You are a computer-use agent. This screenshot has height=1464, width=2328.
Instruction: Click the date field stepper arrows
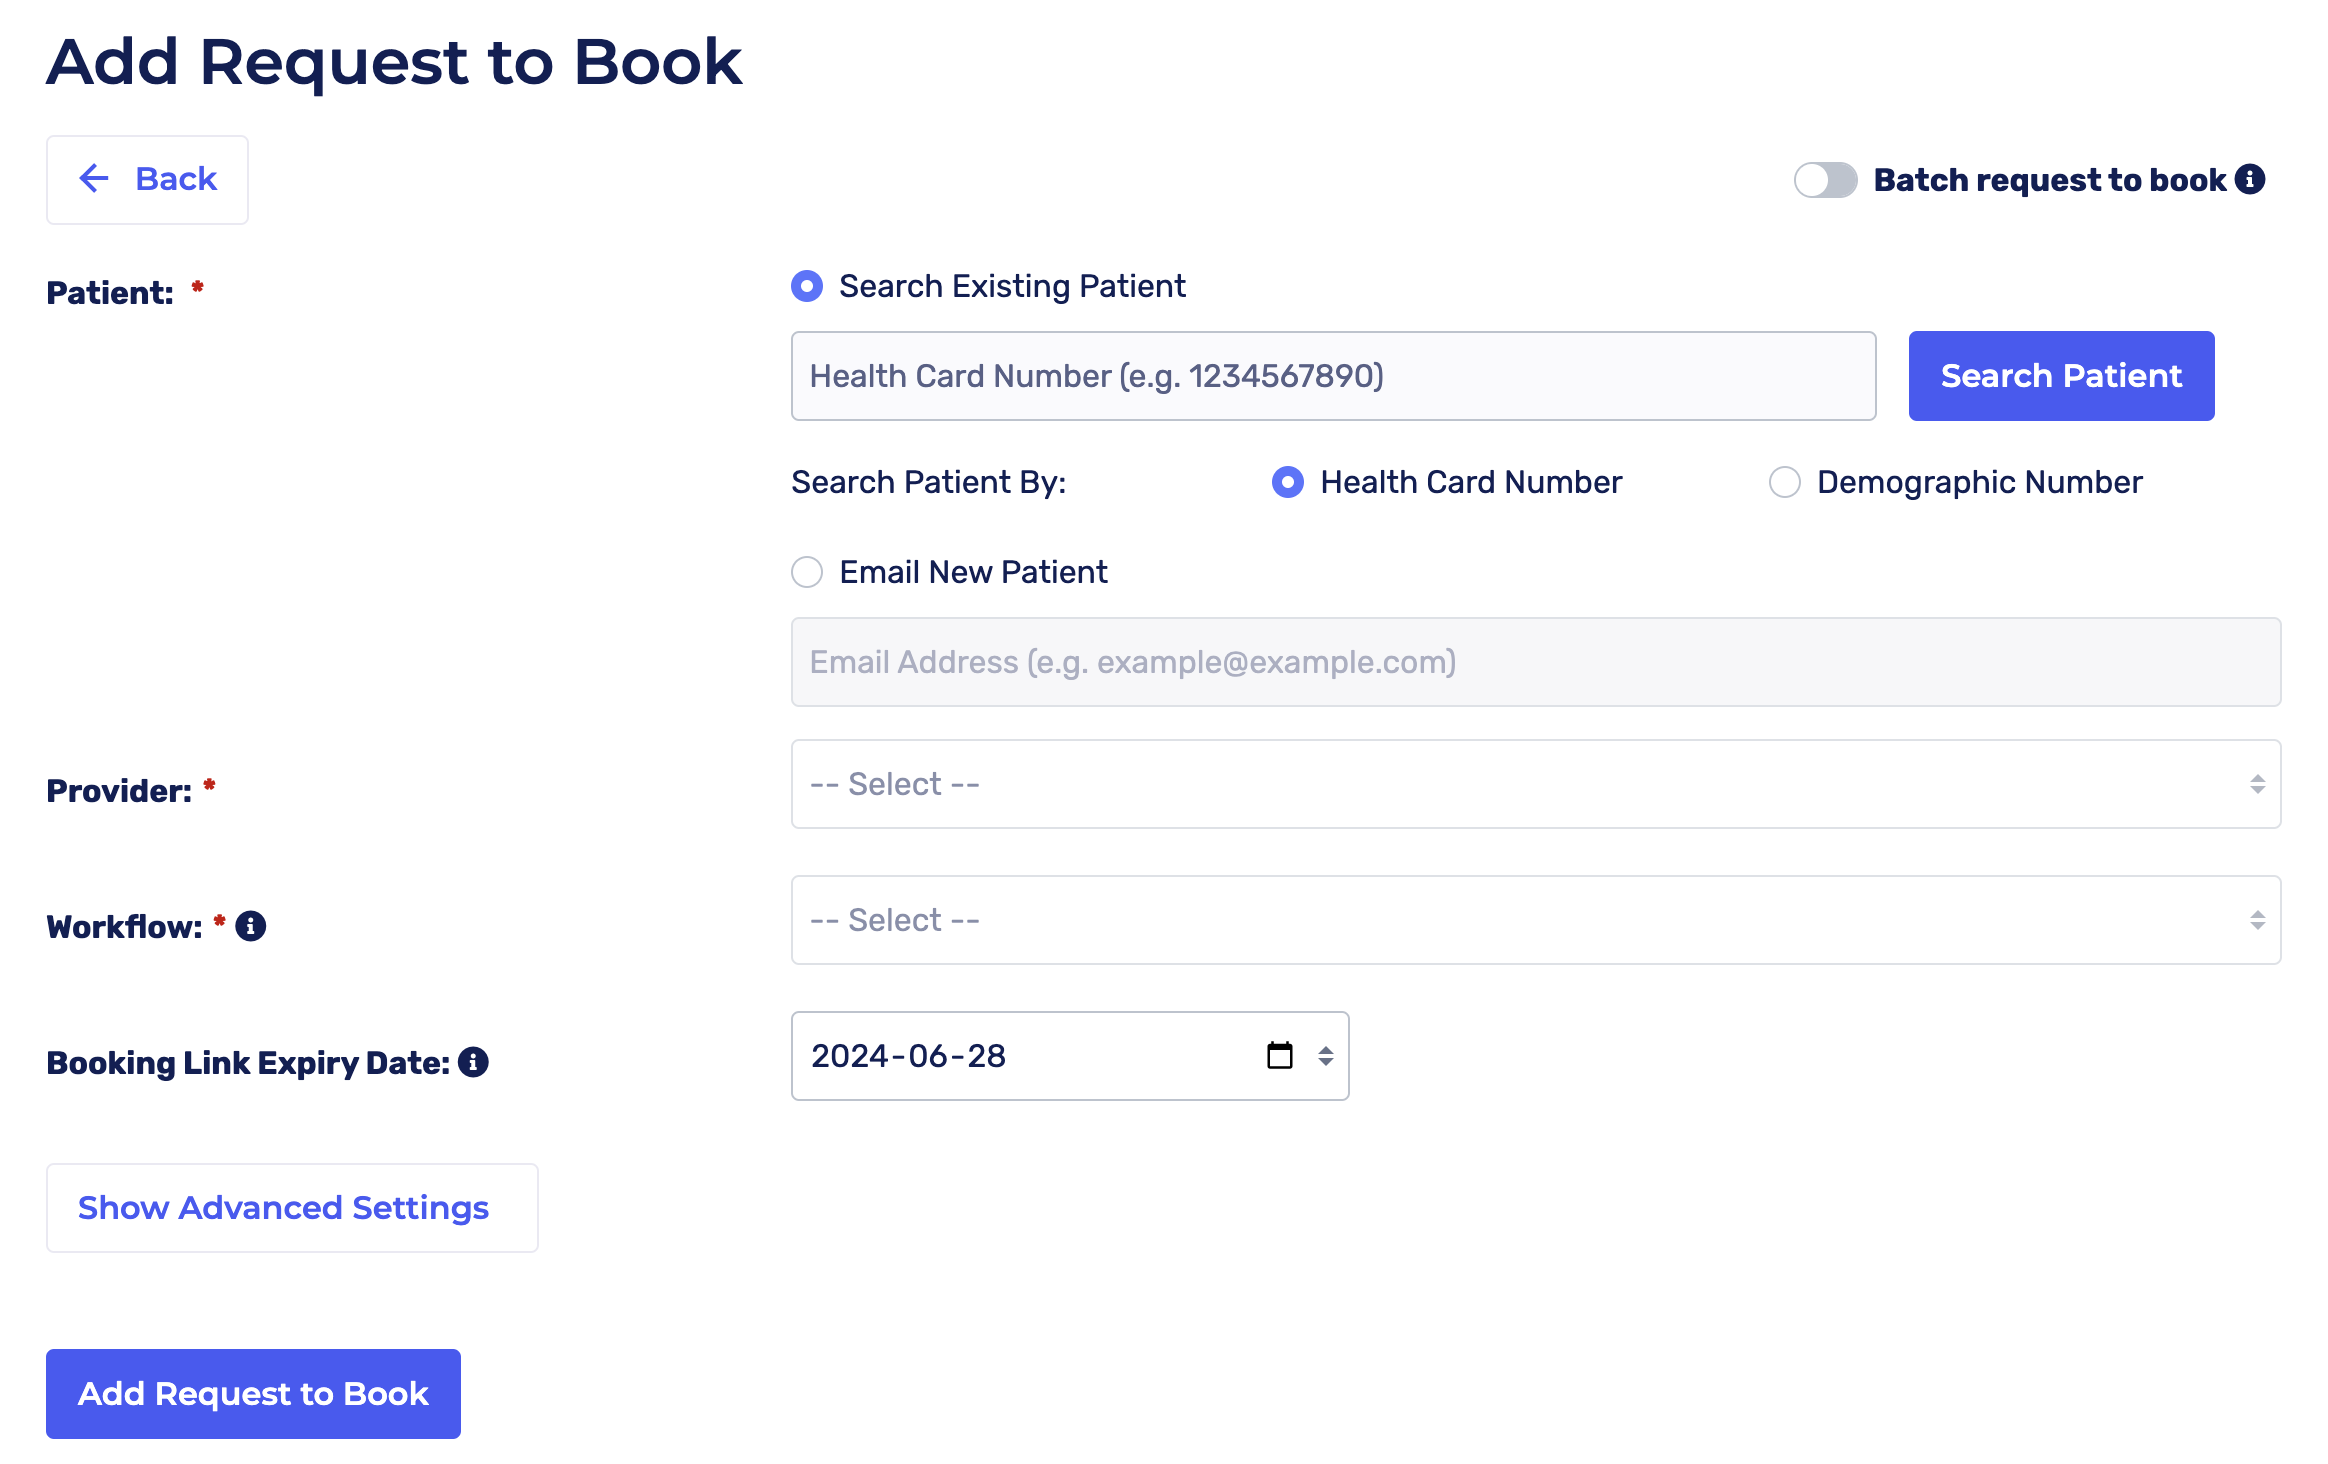pos(1326,1056)
